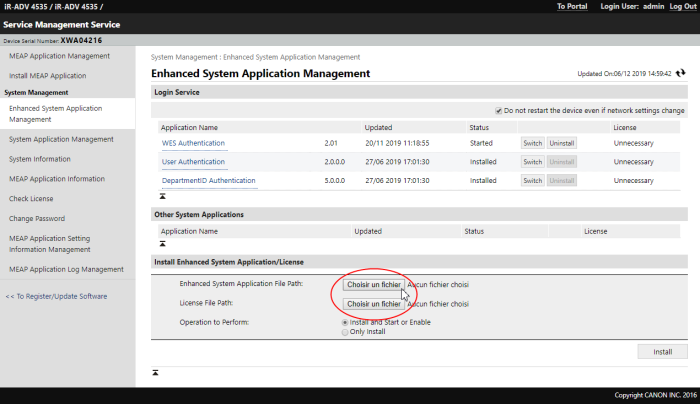Screen dimensions: 700x404
Task: Click the back-to-top arrow under Login Service table
Action: click(162, 196)
